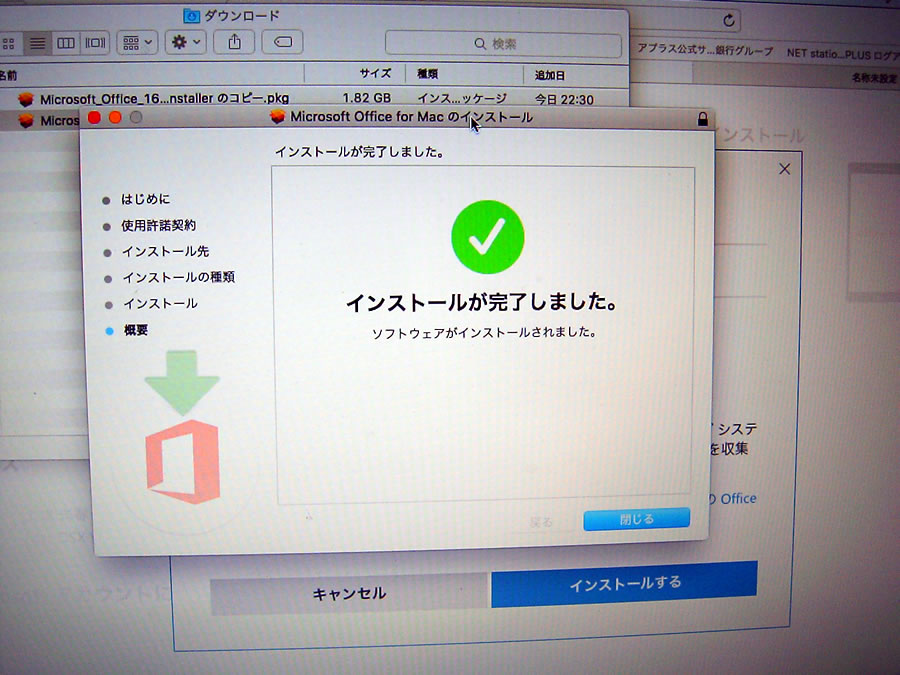Viewport: 900px width, 675px height.
Task: Click the green checkmark success icon
Action: 487,236
